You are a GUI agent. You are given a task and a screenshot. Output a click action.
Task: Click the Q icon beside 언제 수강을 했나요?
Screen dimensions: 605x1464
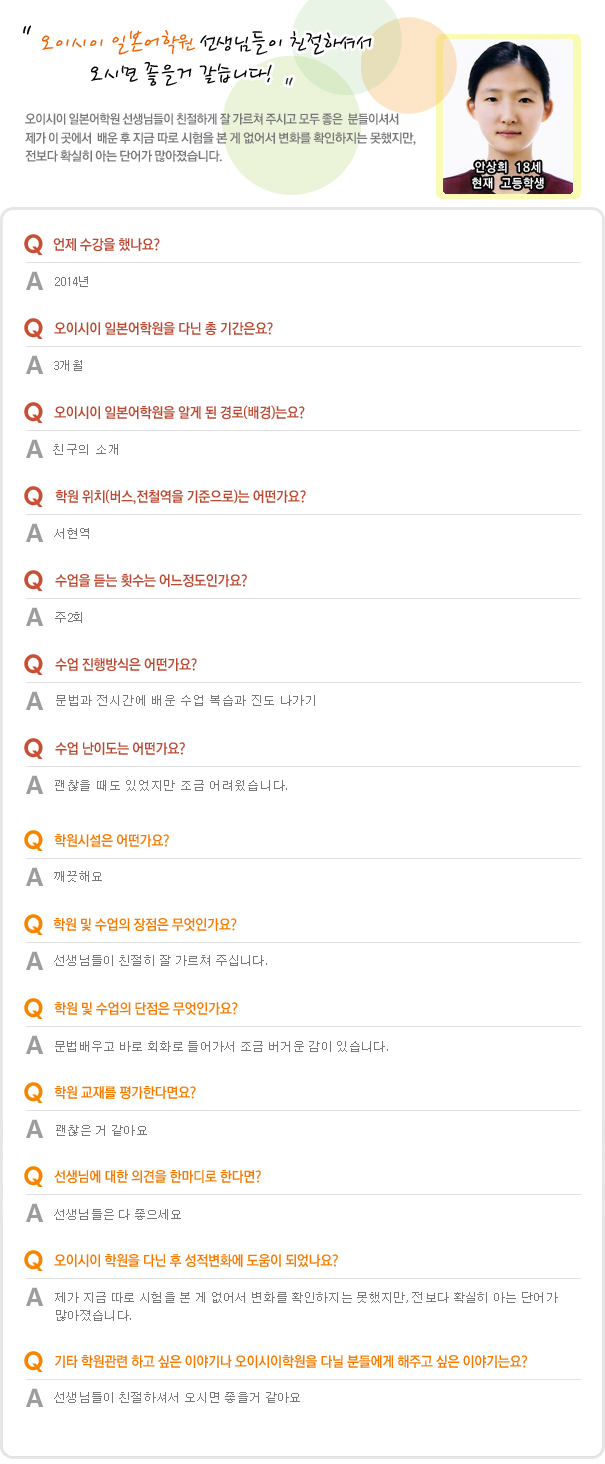pos(33,244)
